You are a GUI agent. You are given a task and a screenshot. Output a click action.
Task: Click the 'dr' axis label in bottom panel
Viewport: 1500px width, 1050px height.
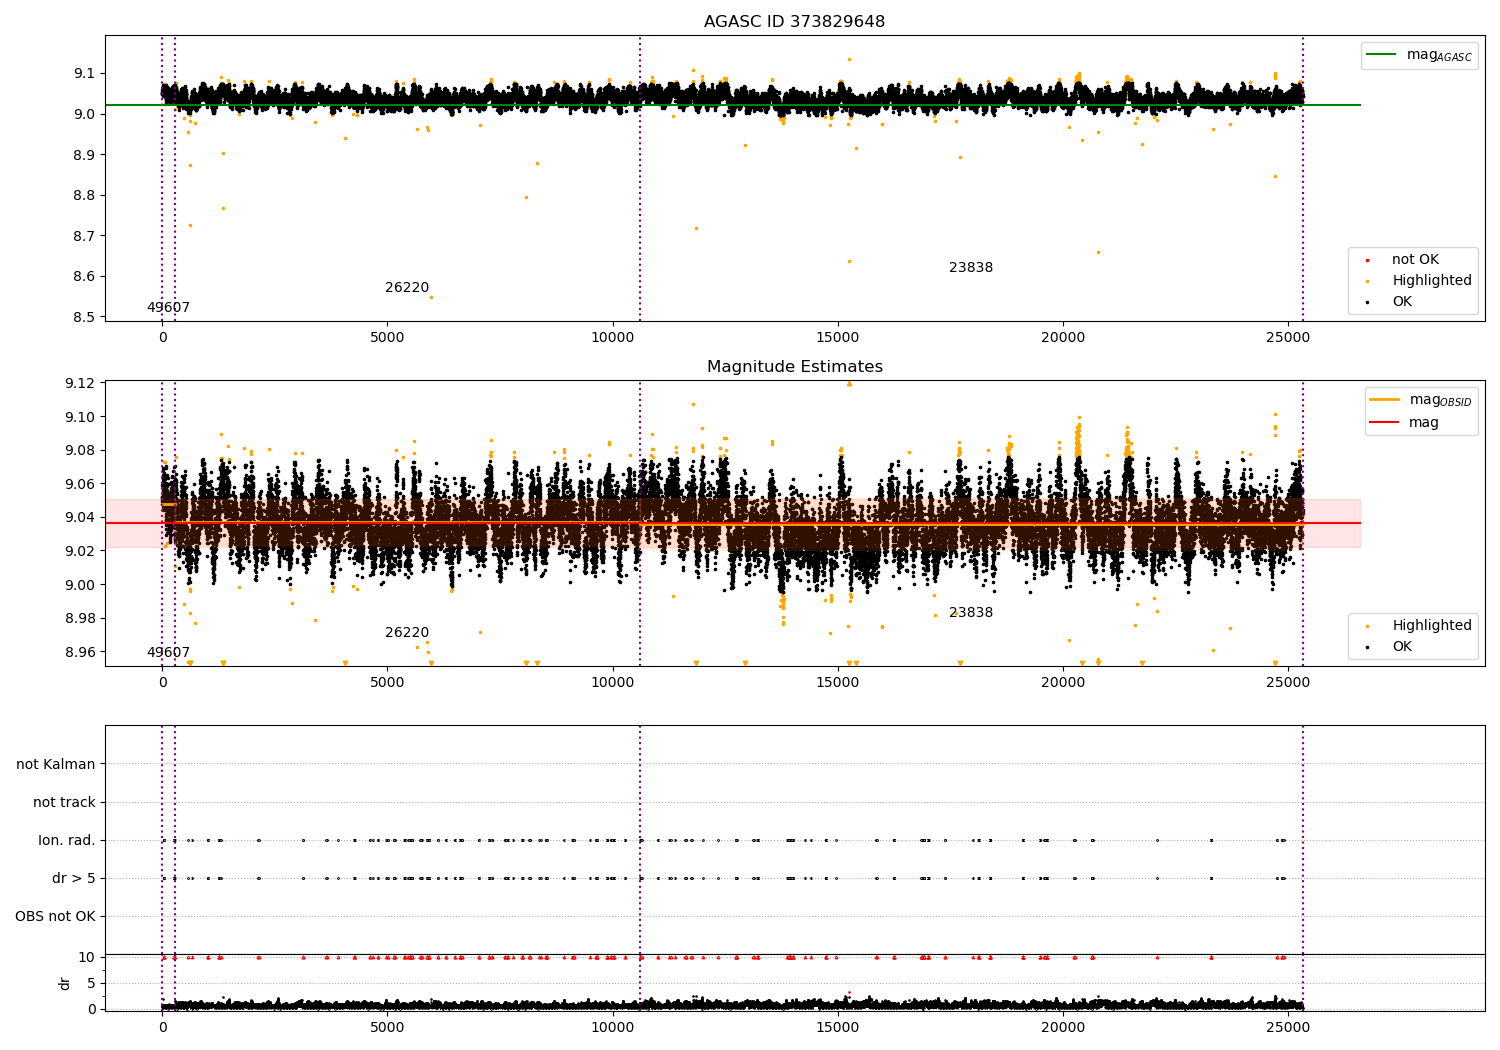coord(65,983)
